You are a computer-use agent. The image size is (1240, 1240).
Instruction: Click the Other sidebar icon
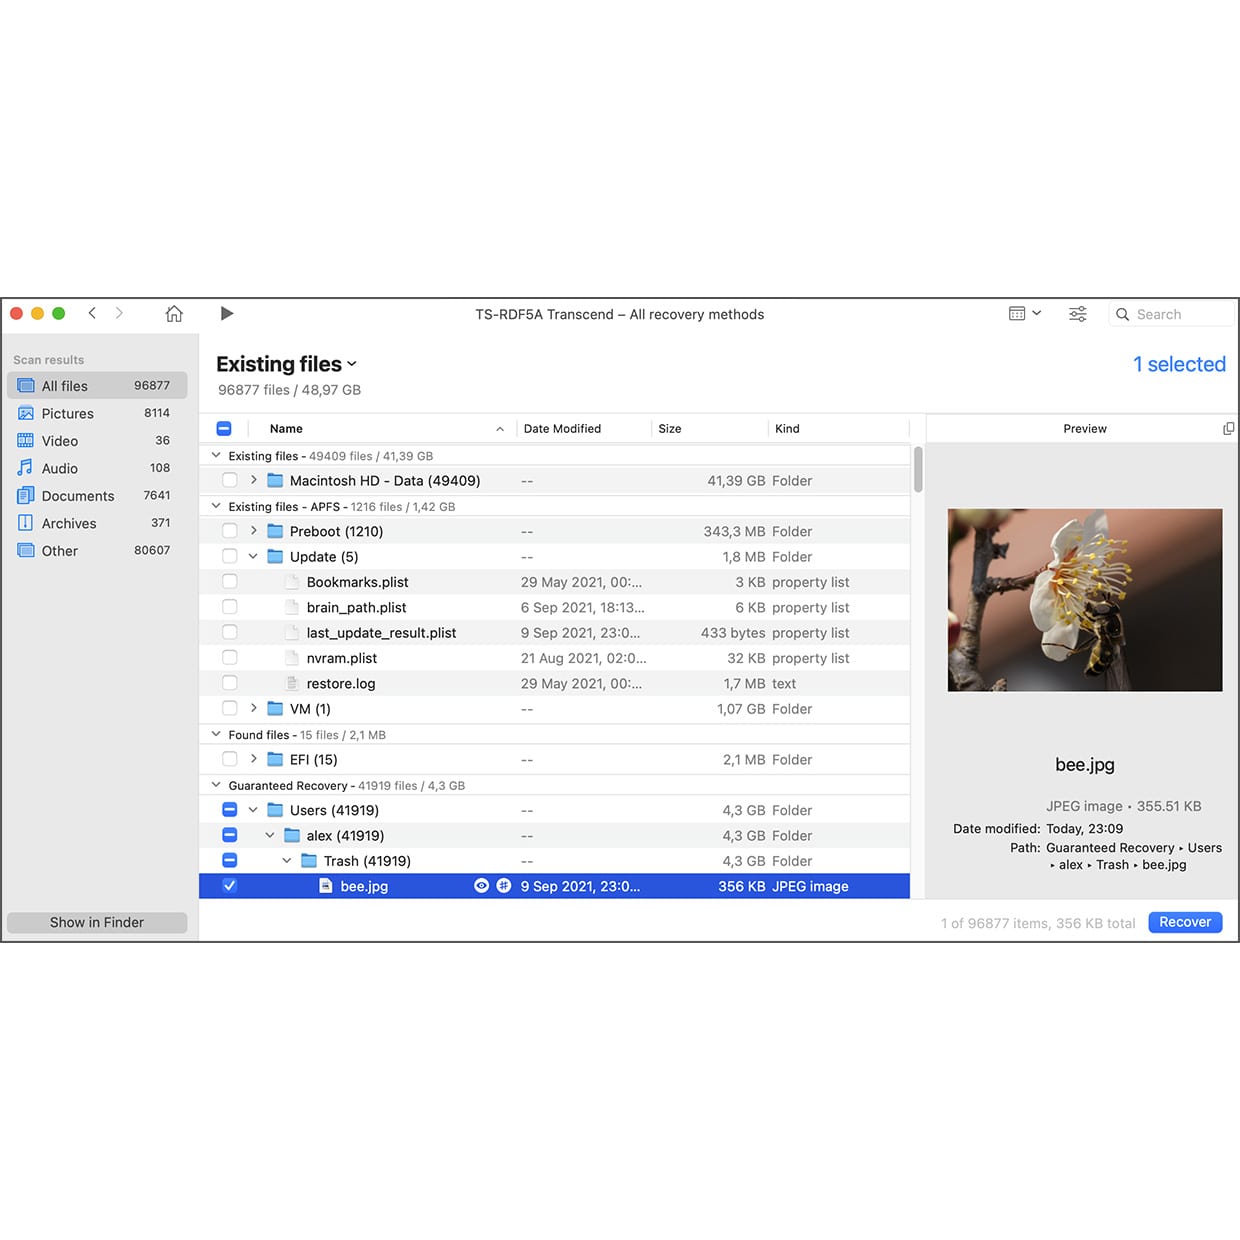[x=26, y=551]
